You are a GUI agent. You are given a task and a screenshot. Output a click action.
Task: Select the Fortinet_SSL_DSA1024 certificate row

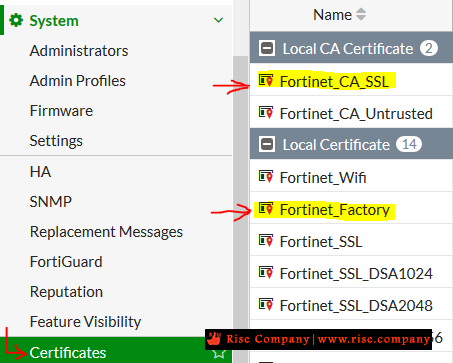click(351, 272)
